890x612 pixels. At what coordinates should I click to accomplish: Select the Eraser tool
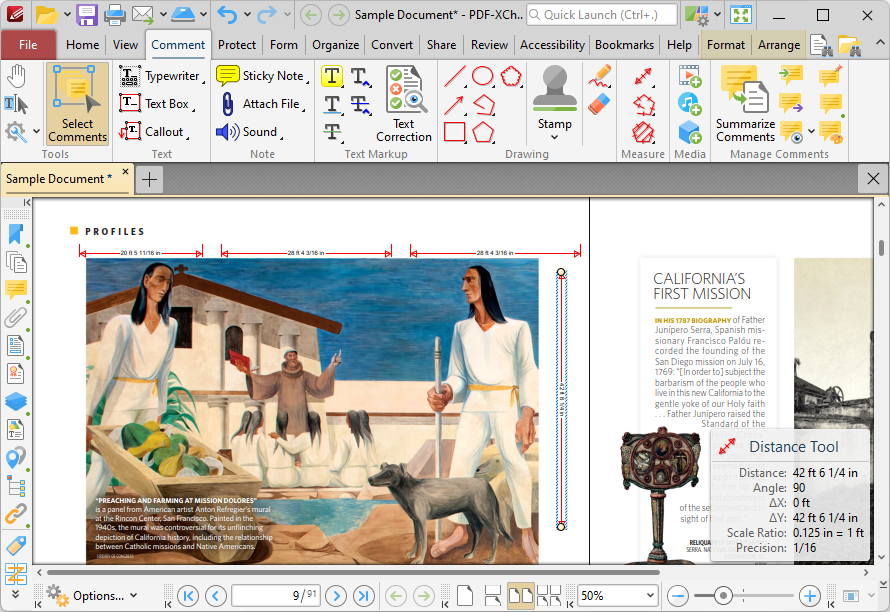click(x=599, y=104)
